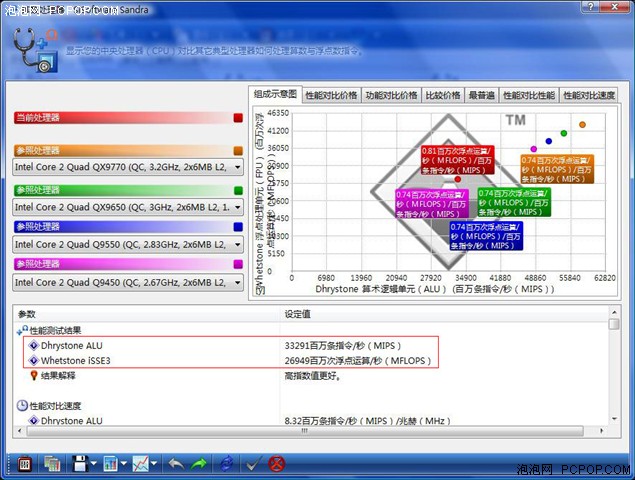Click the green reference-processor color swatch

click(238, 190)
